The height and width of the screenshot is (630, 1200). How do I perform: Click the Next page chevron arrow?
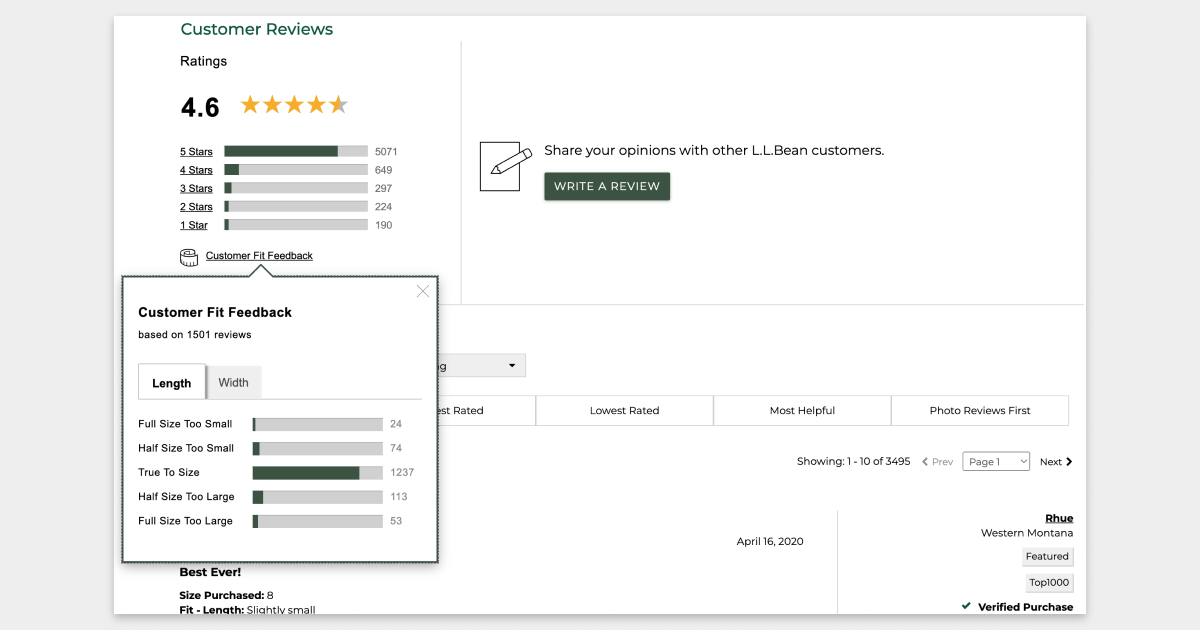1069,462
